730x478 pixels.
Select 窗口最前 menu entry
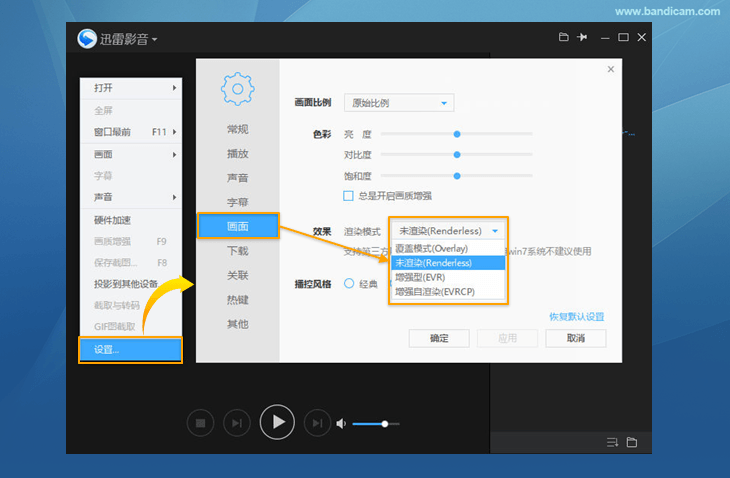(131, 132)
